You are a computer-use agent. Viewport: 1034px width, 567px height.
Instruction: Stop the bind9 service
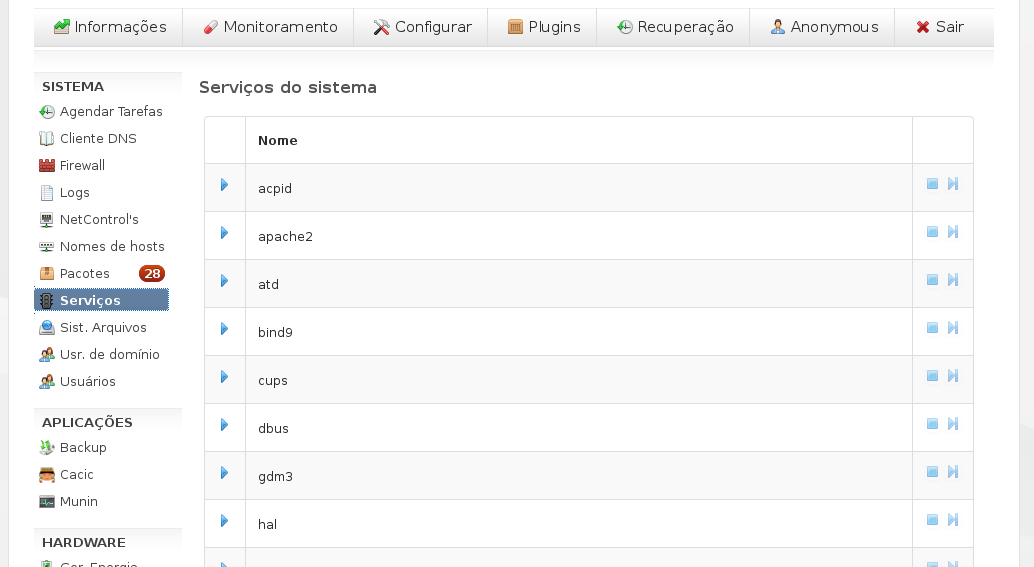pyautogui.click(x=932, y=328)
